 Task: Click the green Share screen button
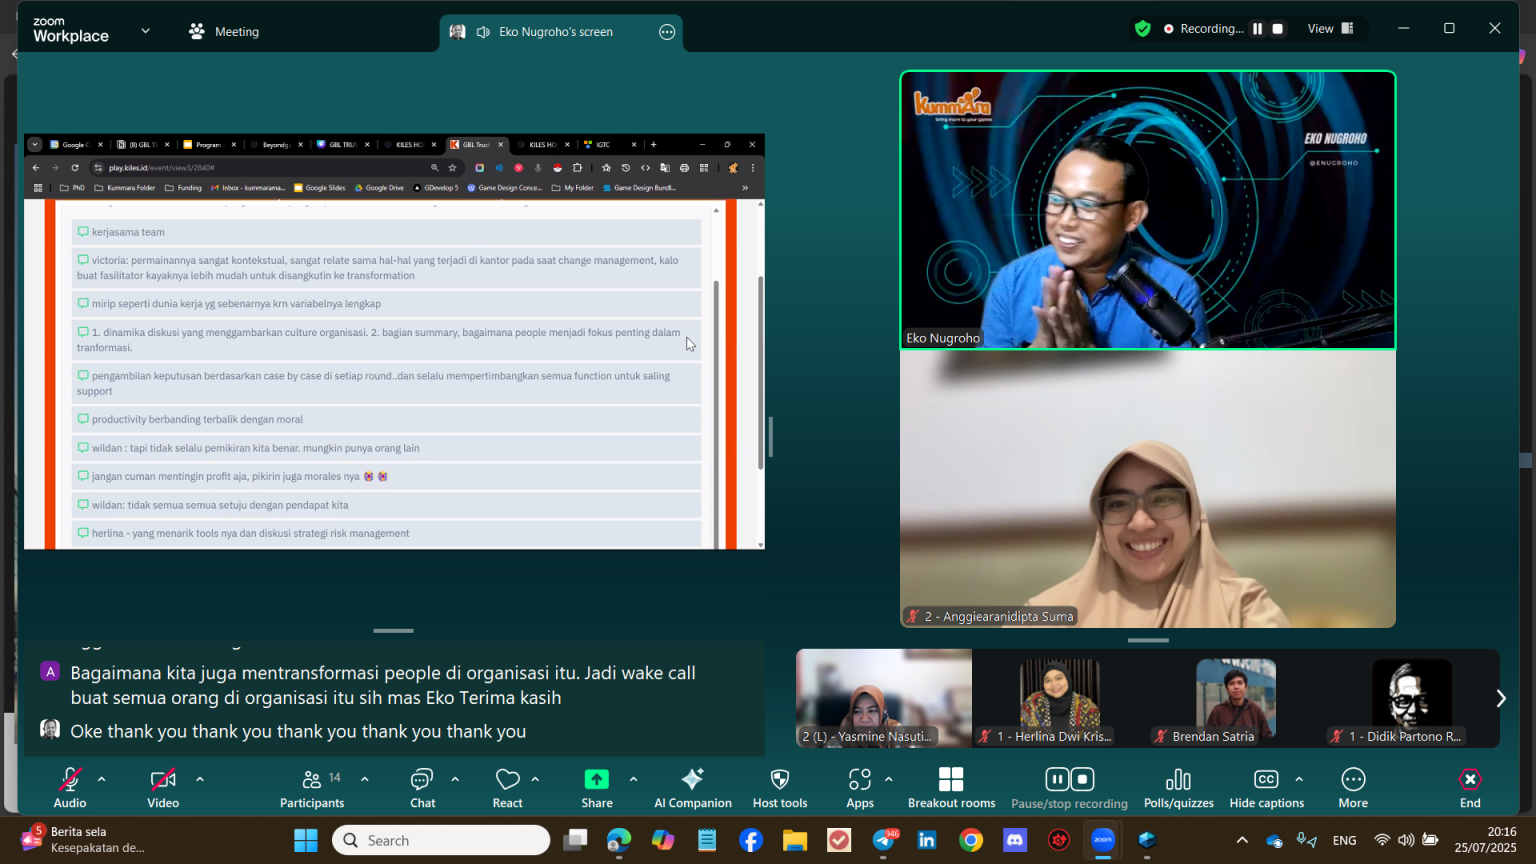596,780
